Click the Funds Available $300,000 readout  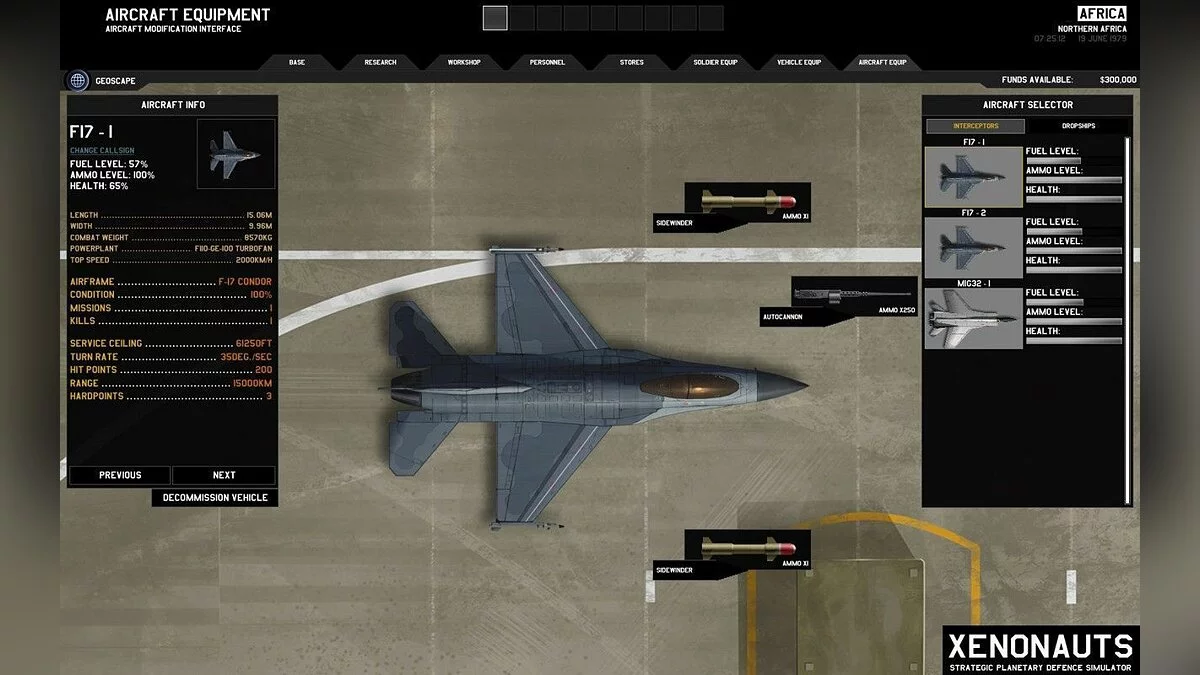tap(1069, 80)
